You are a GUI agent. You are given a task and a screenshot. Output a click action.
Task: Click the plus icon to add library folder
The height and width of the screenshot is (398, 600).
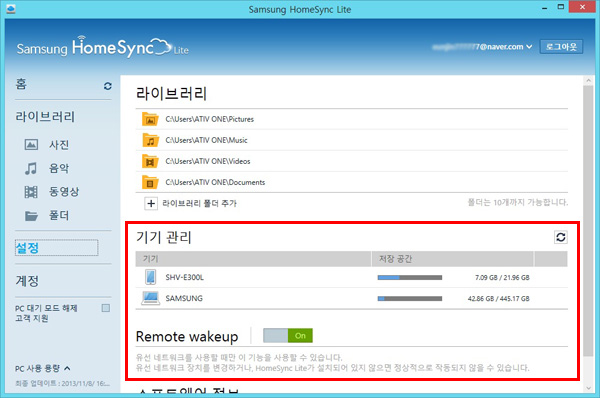151,203
